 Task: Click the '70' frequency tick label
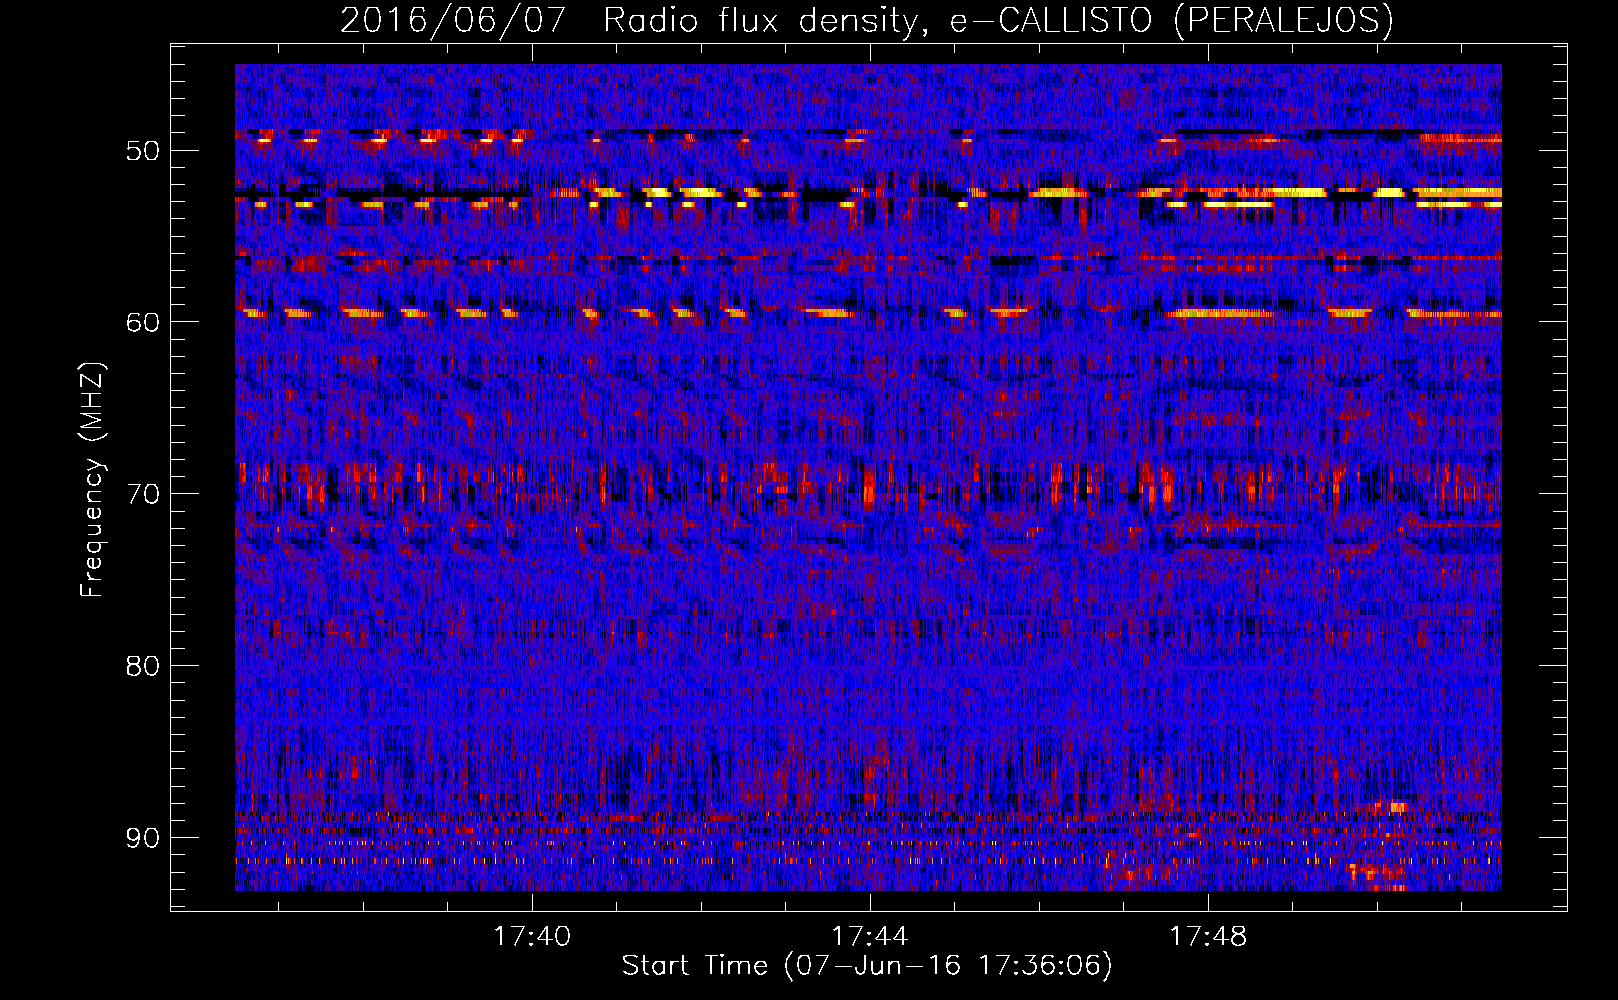(x=142, y=494)
